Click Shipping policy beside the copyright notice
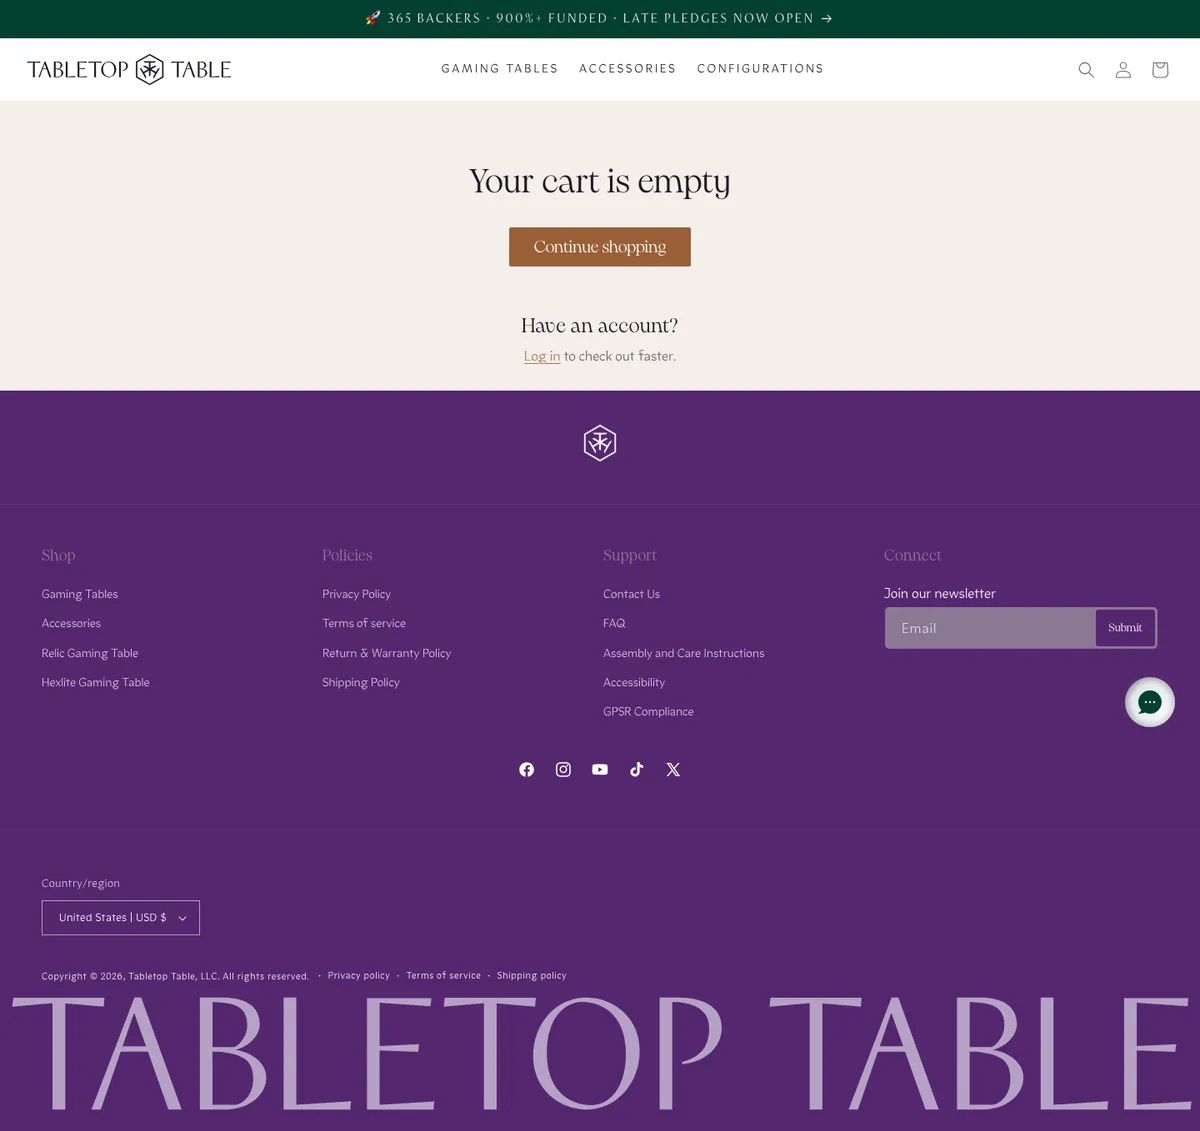The height and width of the screenshot is (1131, 1200). [x=531, y=975]
